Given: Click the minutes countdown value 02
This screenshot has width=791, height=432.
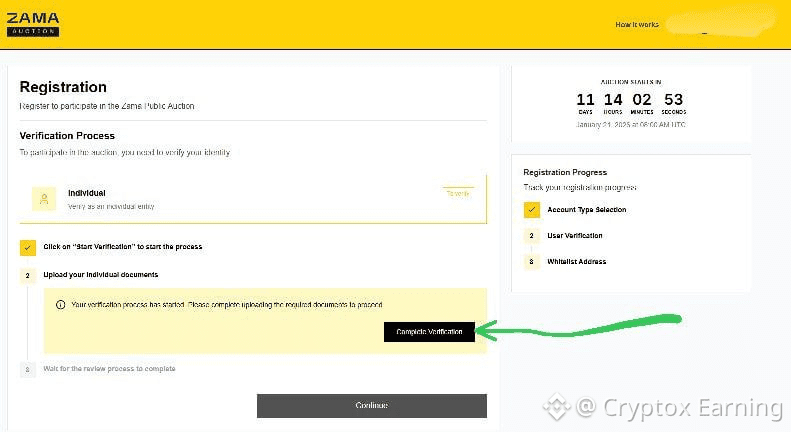Looking at the screenshot, I should 642,99.
